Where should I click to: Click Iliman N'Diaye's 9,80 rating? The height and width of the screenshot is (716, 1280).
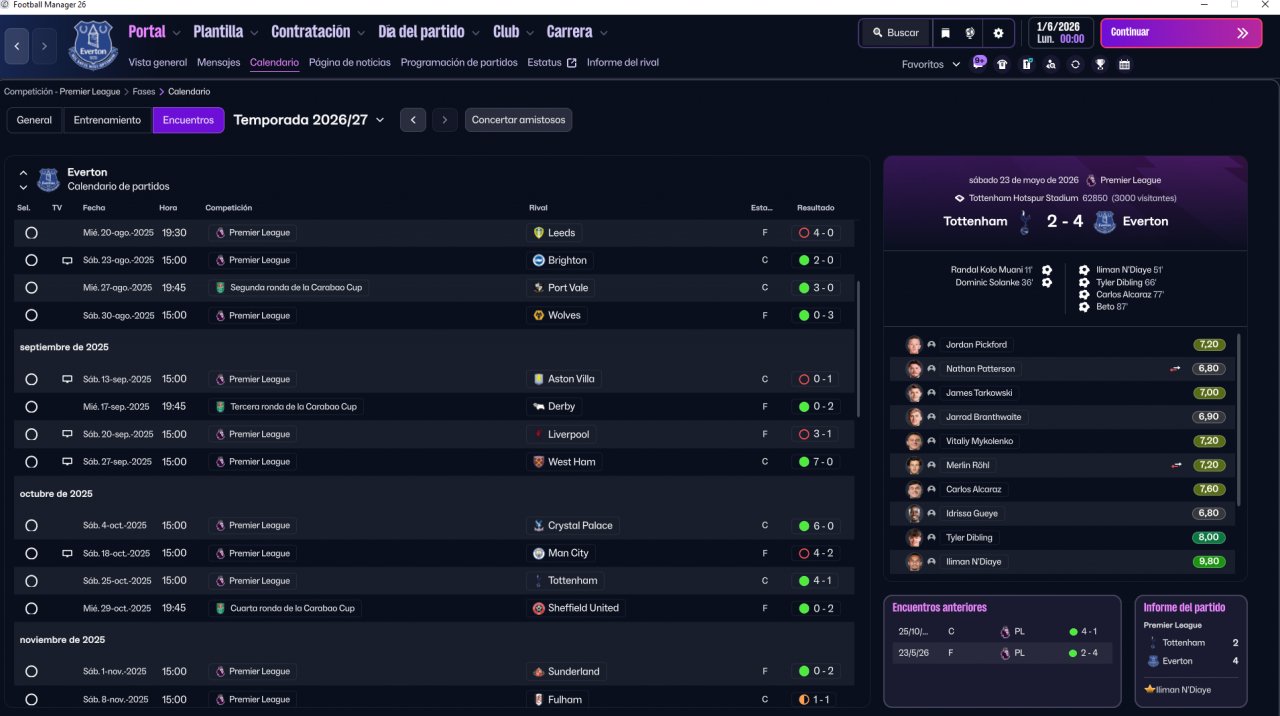pyautogui.click(x=1209, y=562)
